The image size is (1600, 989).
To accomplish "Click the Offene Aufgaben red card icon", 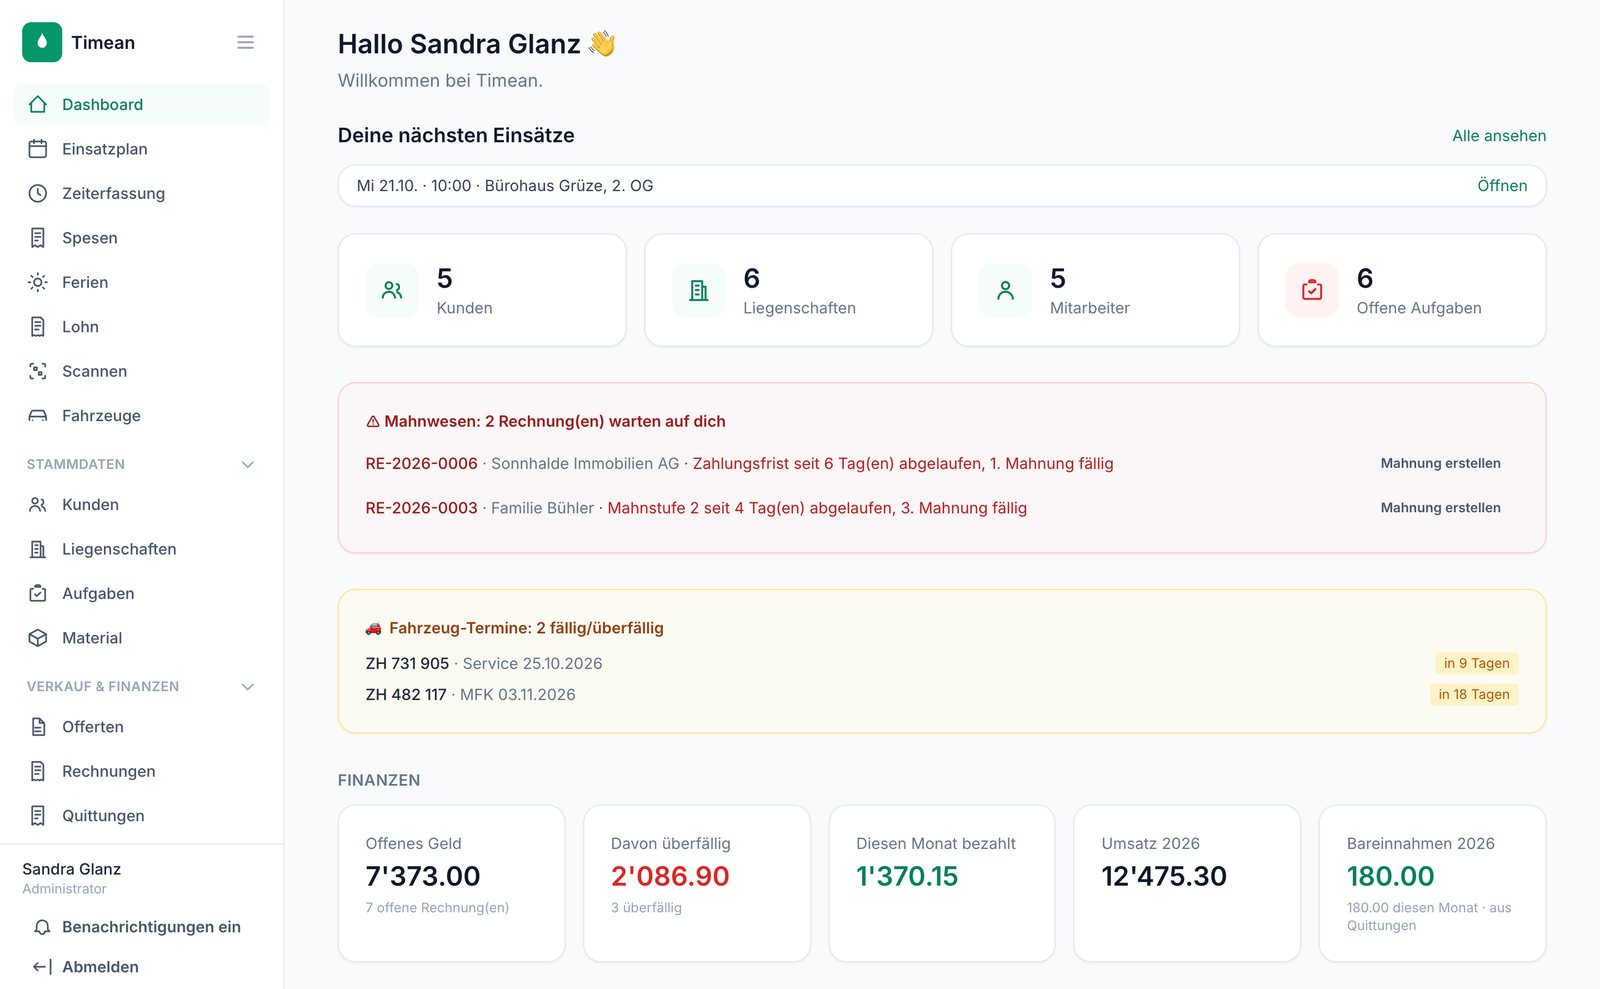I will point(1312,290).
